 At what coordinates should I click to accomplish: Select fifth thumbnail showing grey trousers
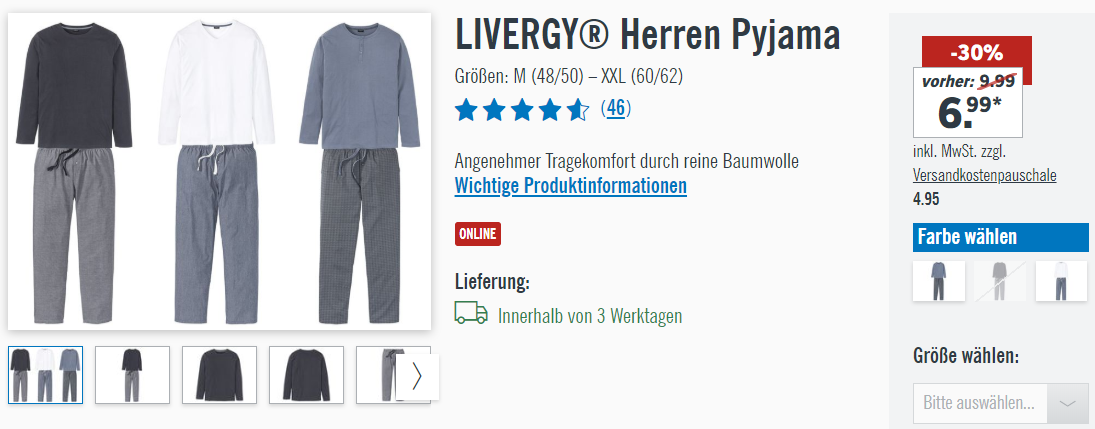(x=377, y=375)
